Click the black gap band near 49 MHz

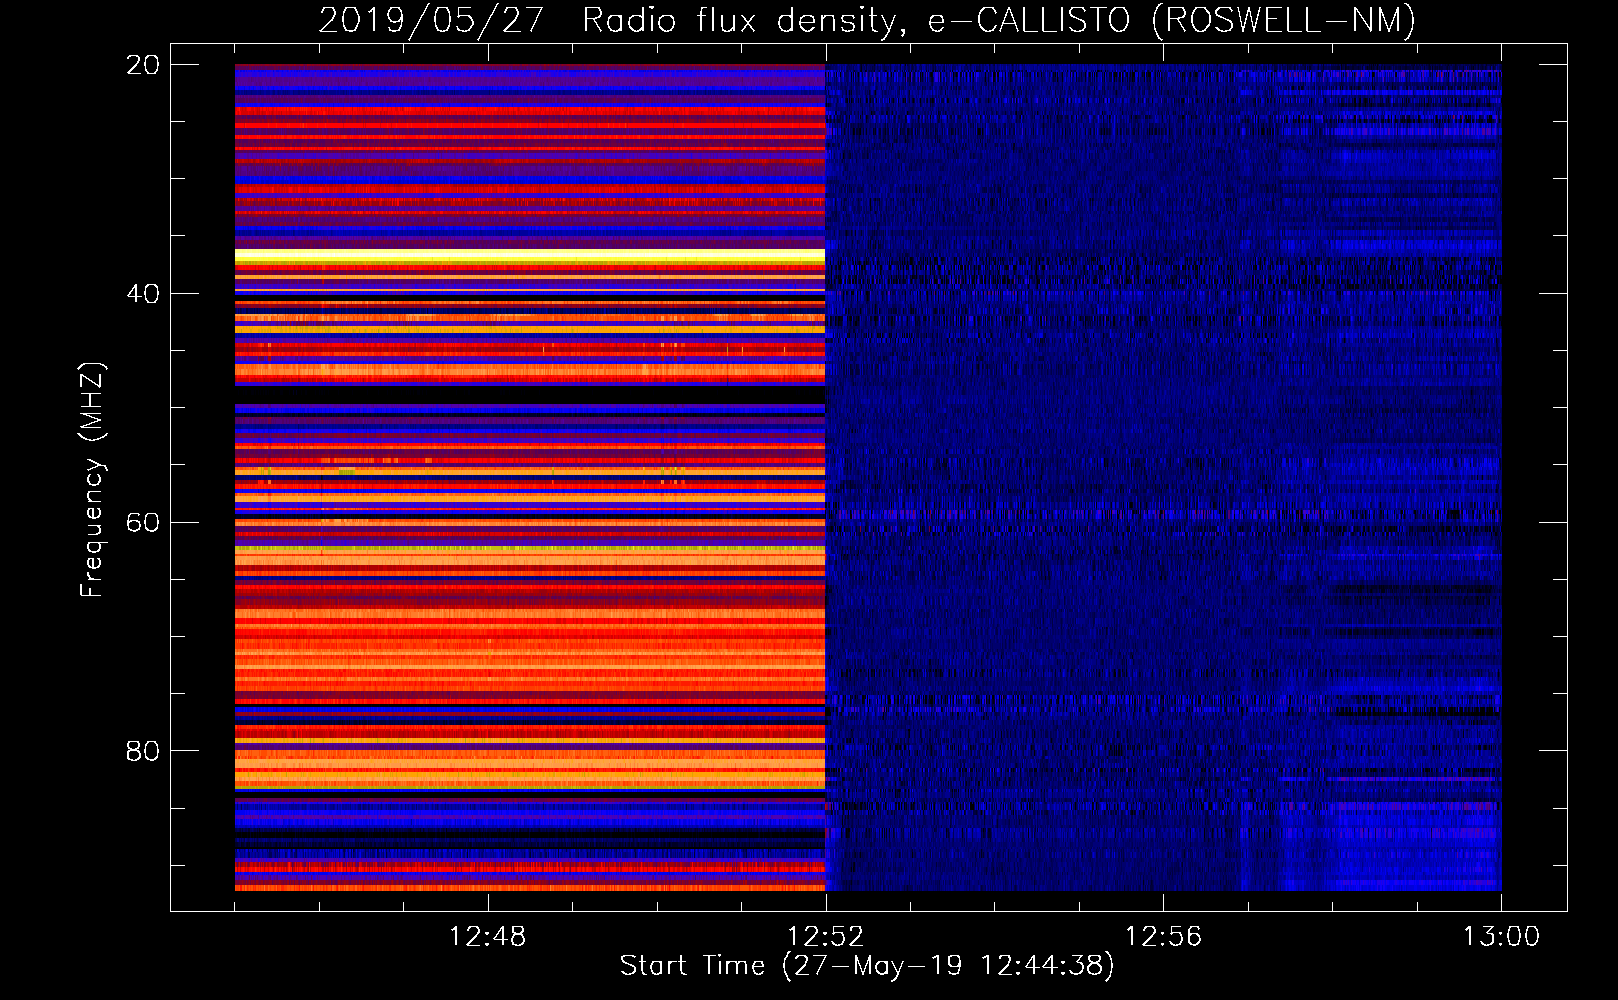530,394
